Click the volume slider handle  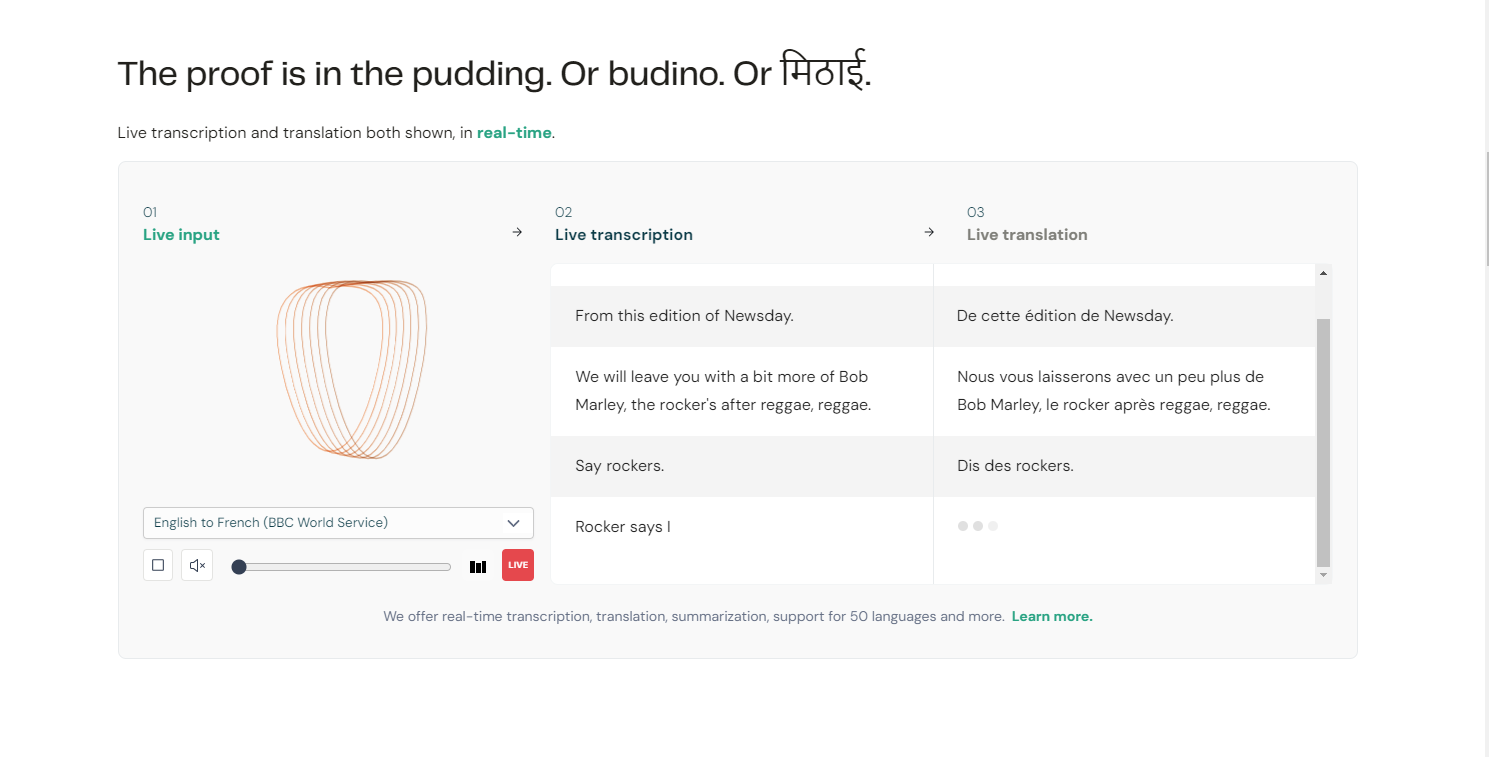(x=239, y=567)
